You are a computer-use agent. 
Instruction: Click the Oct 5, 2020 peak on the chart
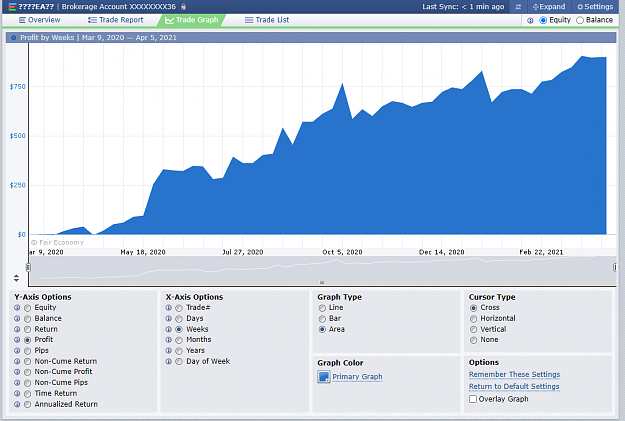tap(342, 84)
